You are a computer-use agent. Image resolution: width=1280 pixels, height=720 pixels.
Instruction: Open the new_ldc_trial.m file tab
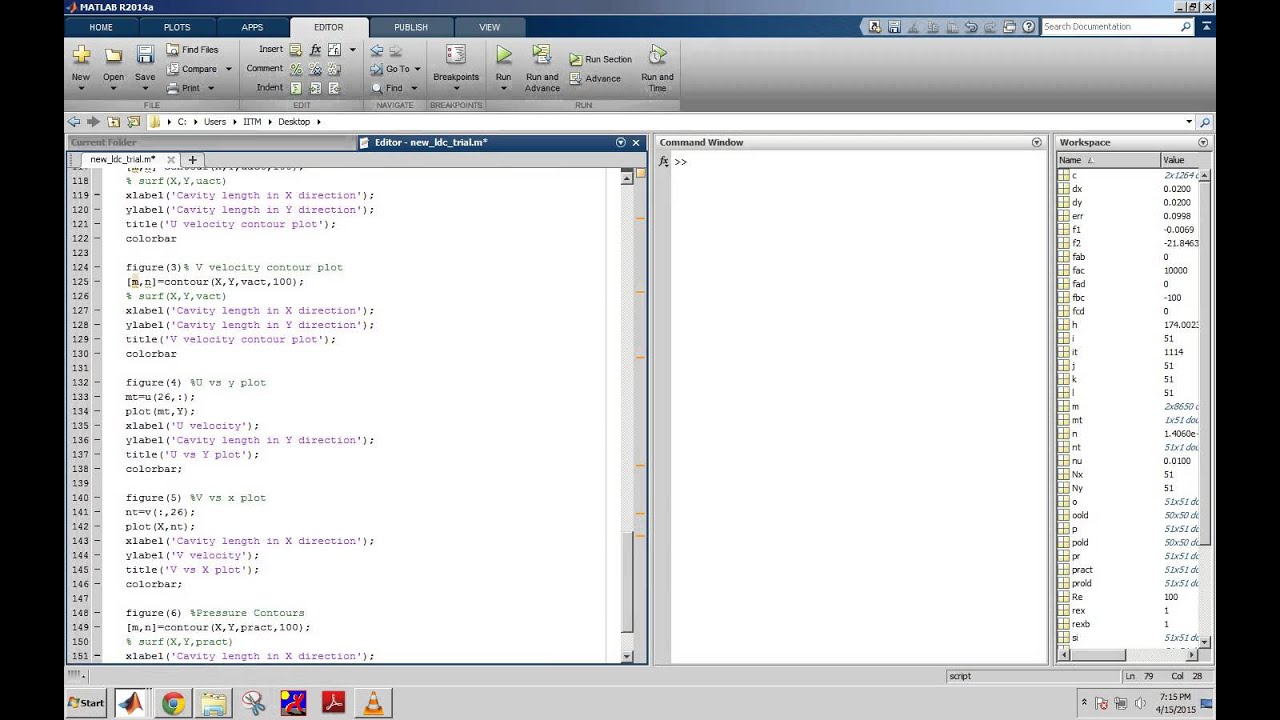click(x=122, y=159)
